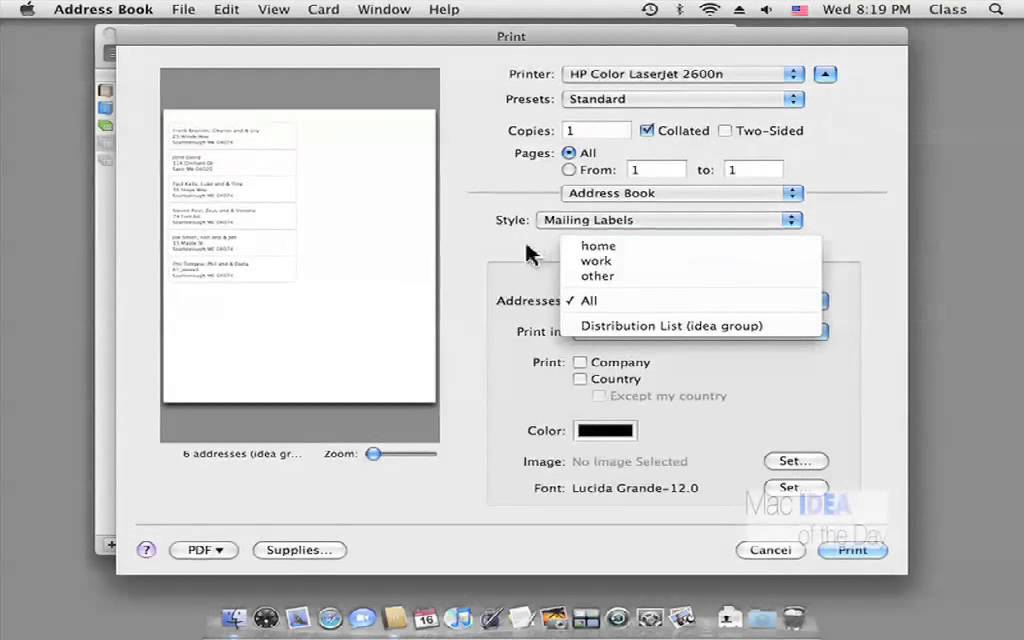Collapse print dialog with blue triangle button
This screenshot has width=1024, height=640.
tap(825, 74)
